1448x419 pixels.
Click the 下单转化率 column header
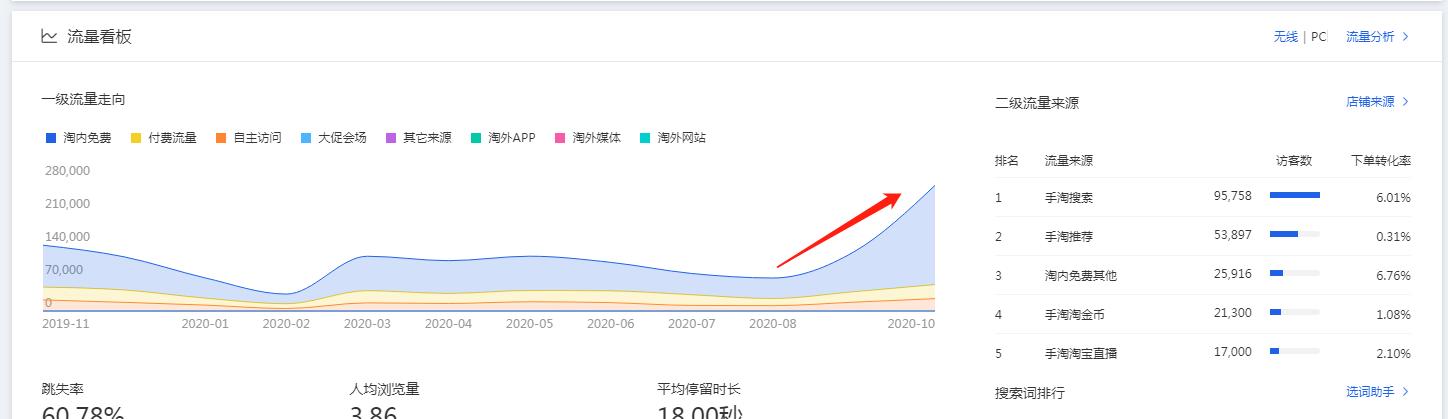[x=1381, y=160]
